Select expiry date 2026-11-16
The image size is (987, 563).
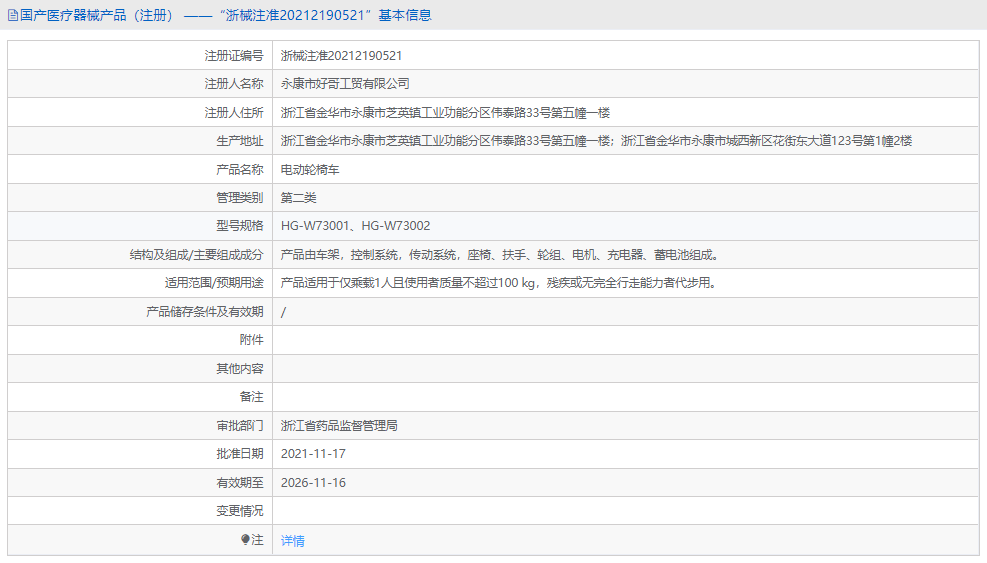pyautogui.click(x=313, y=482)
